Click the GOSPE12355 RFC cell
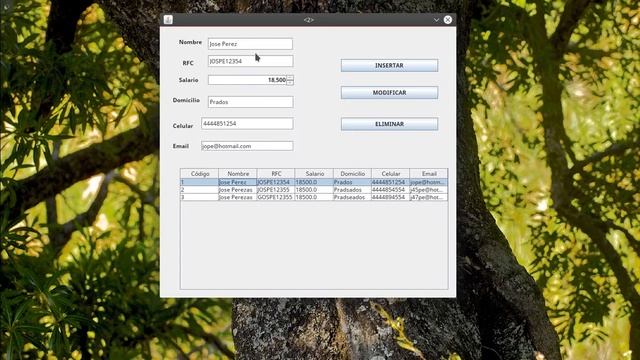This screenshot has width=640, height=360. (x=276, y=197)
